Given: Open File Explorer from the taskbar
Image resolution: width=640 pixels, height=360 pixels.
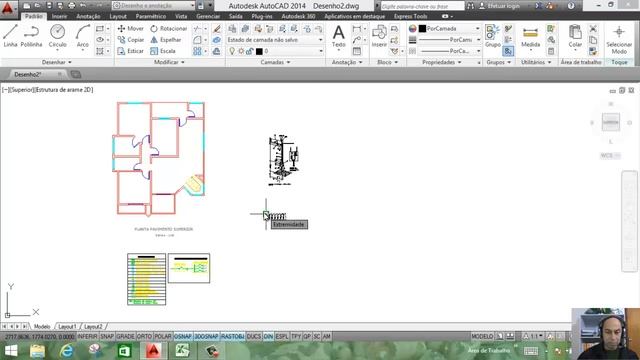Looking at the screenshot, I should [37, 351].
